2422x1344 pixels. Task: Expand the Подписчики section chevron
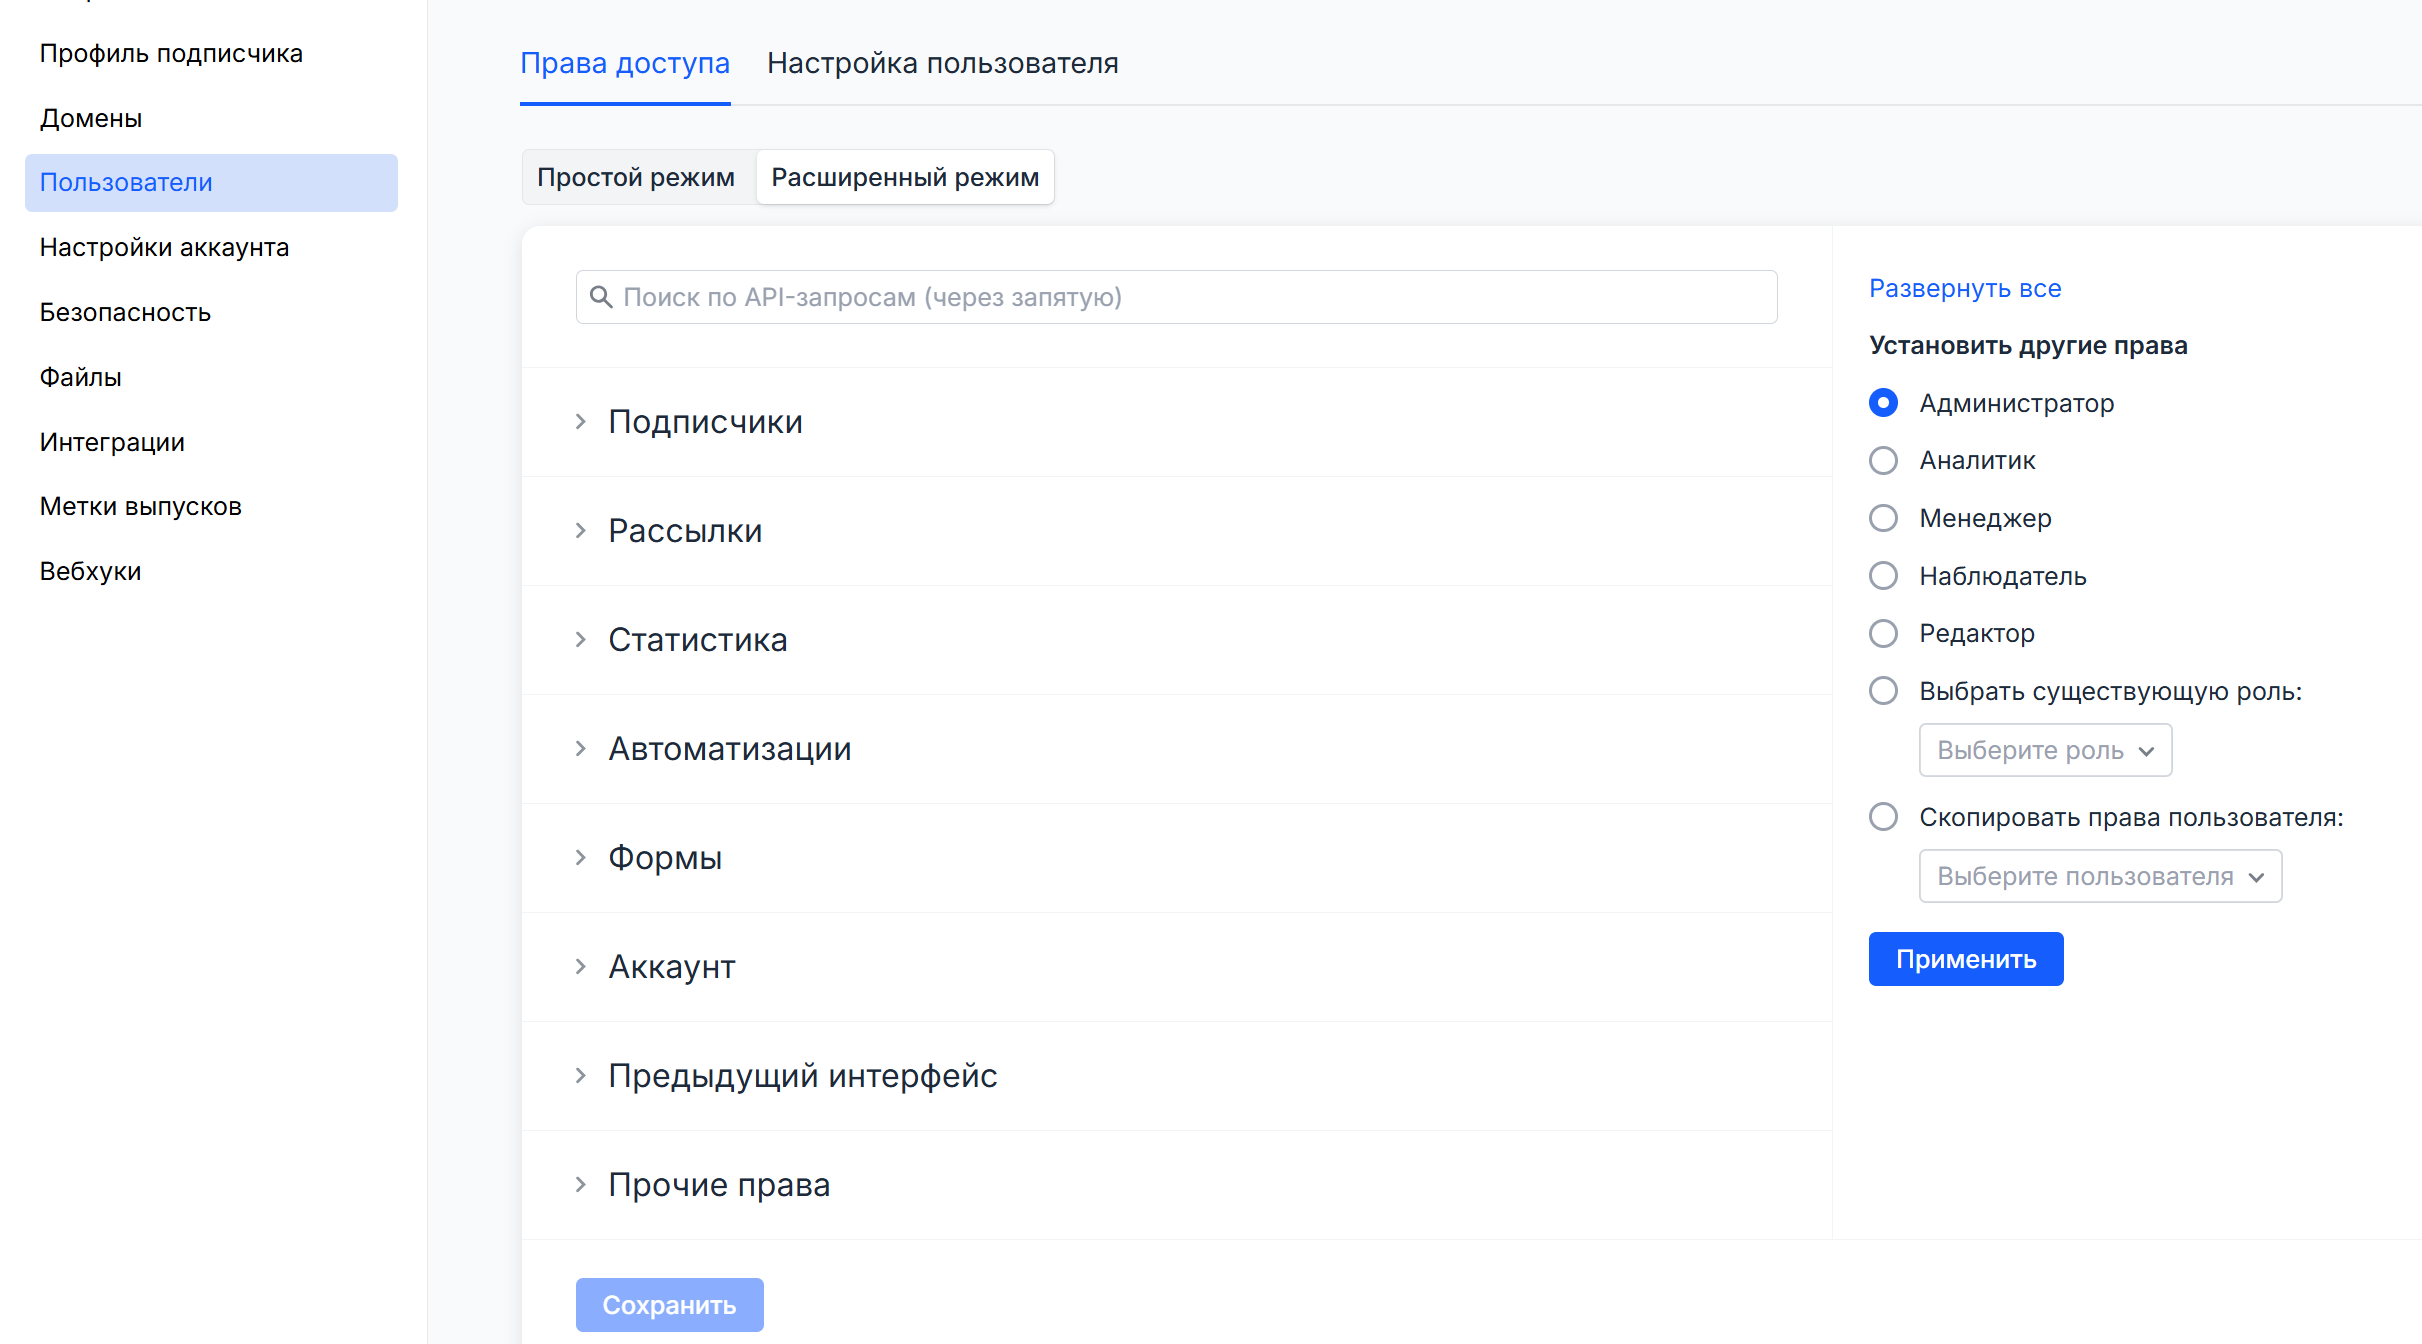[580, 422]
